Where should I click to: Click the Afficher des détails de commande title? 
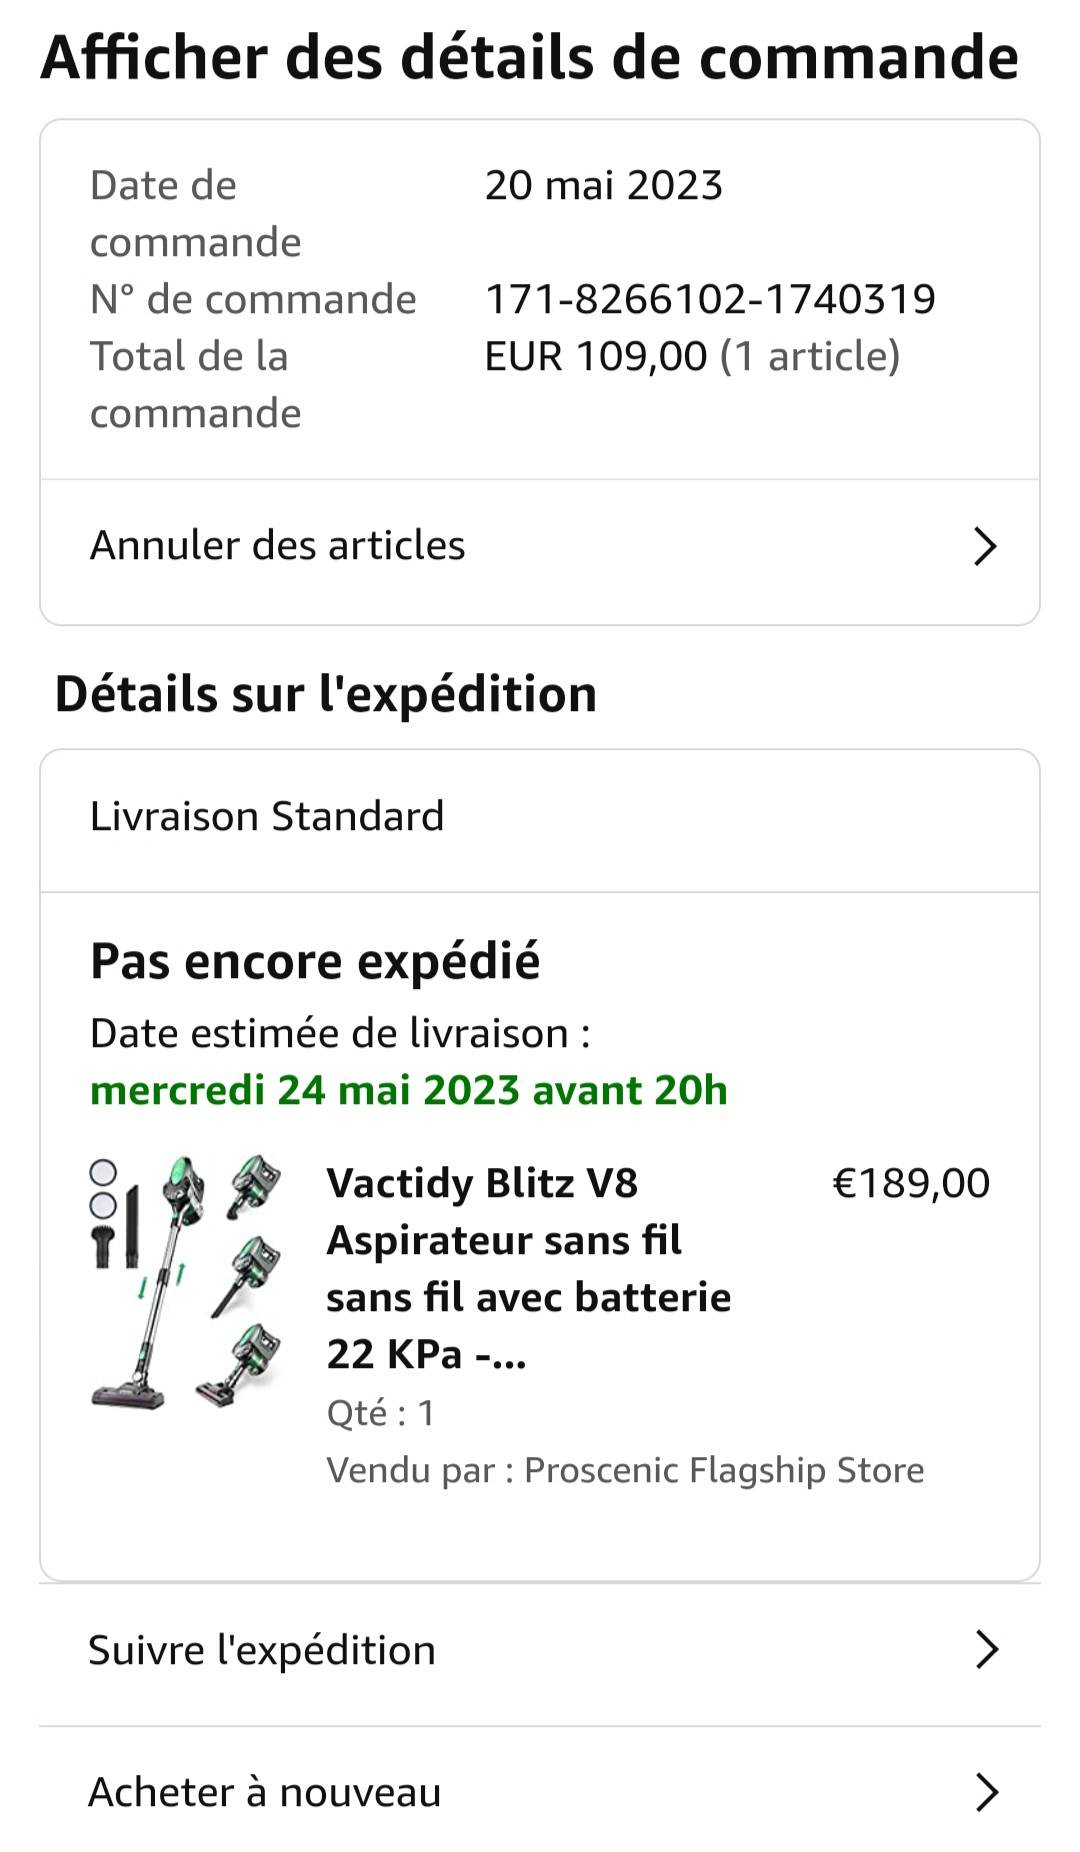coord(529,57)
